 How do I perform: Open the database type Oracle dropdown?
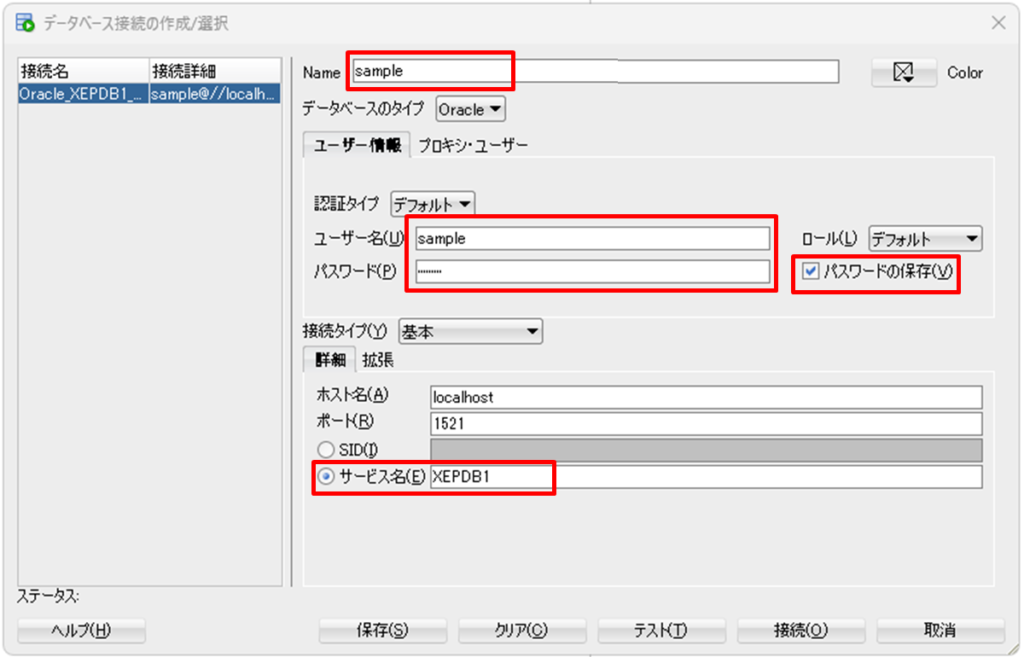pyautogui.click(x=470, y=109)
